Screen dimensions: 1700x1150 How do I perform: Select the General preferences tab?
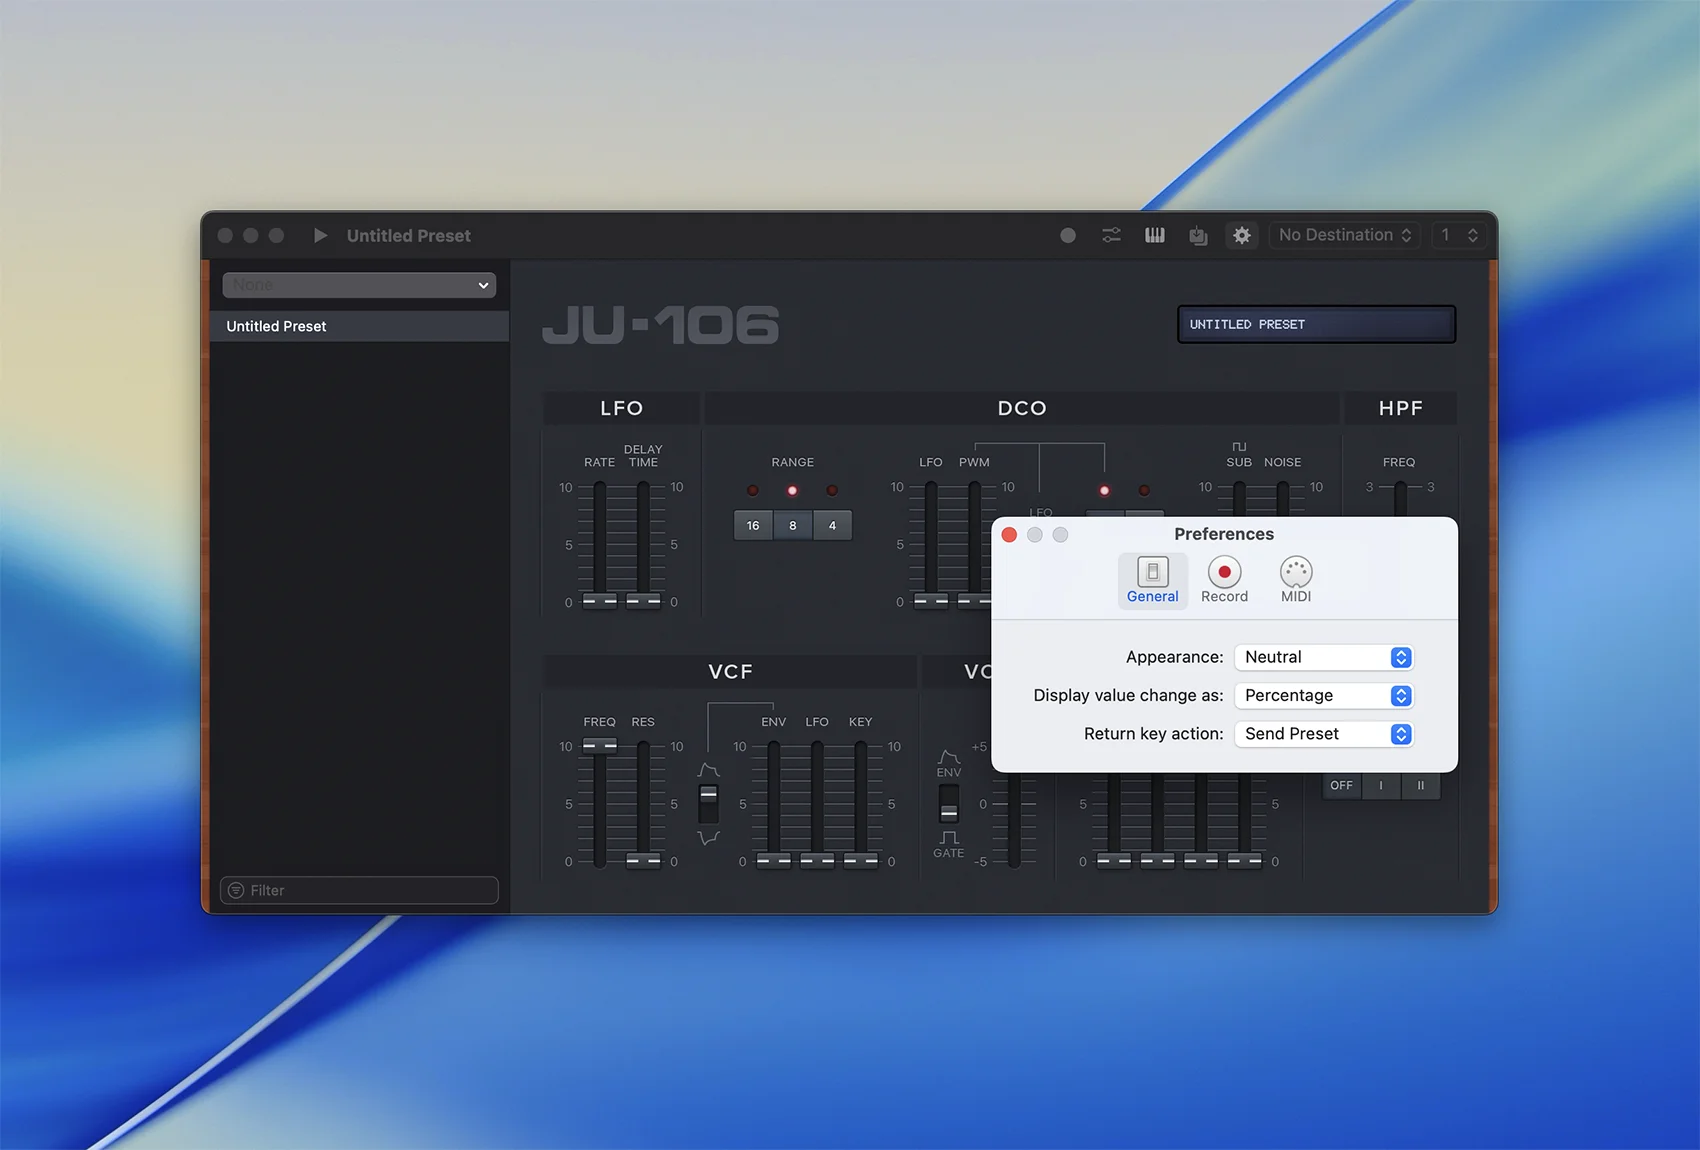tap(1152, 580)
